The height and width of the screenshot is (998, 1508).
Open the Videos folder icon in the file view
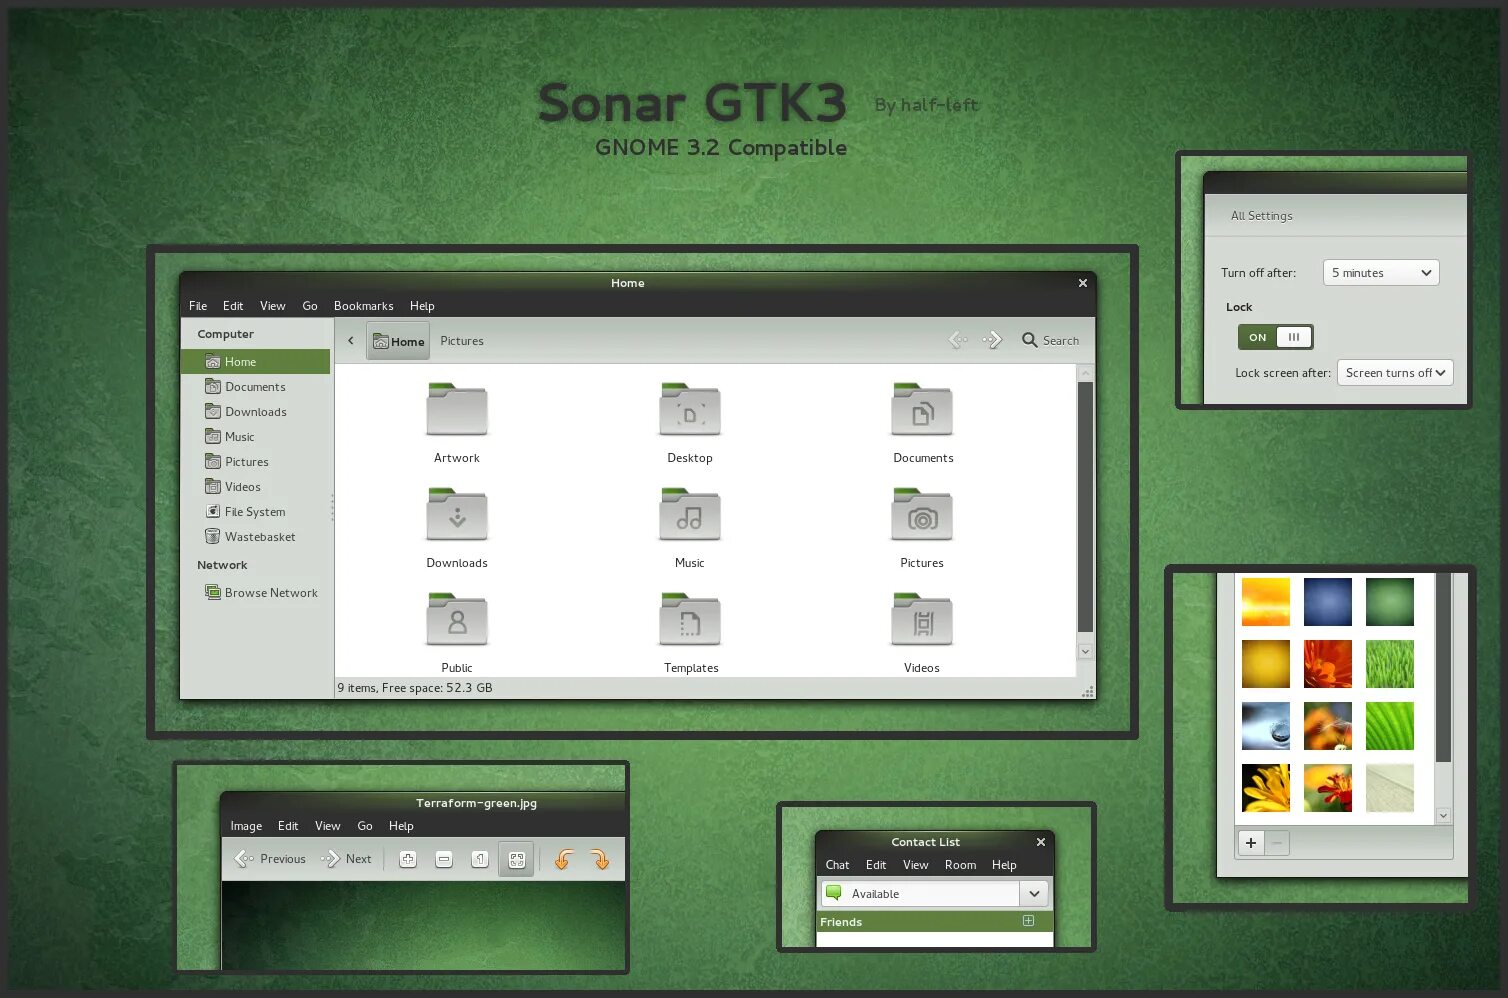coord(922,619)
